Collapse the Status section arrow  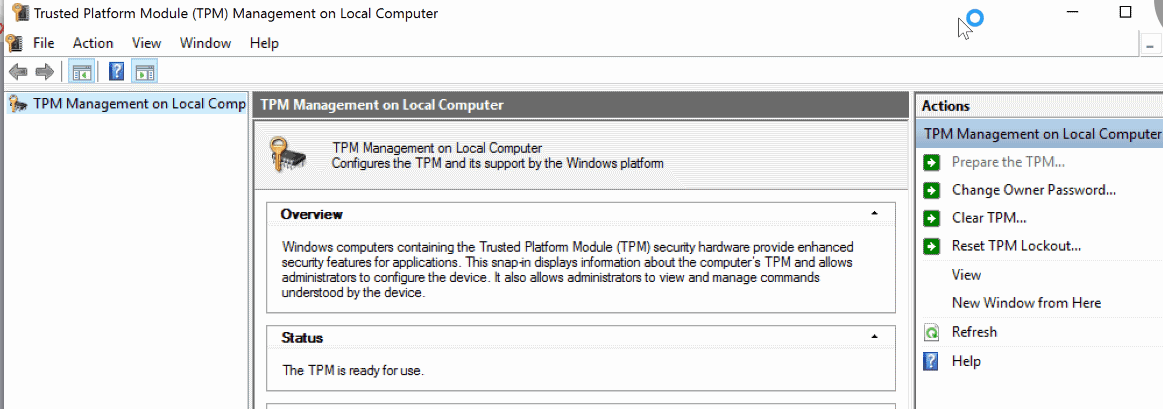click(874, 337)
